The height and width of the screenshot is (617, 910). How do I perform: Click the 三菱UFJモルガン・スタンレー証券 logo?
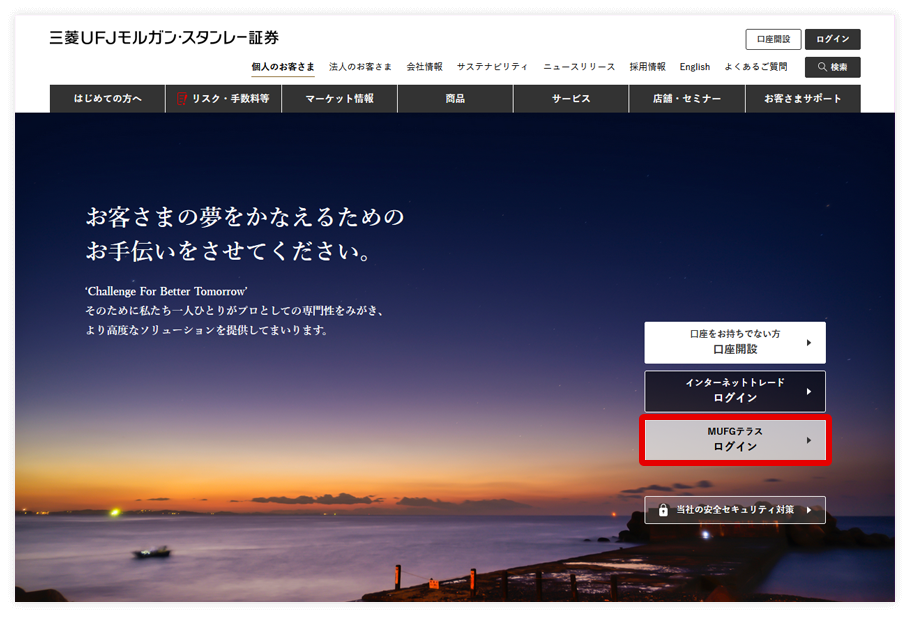(x=164, y=38)
